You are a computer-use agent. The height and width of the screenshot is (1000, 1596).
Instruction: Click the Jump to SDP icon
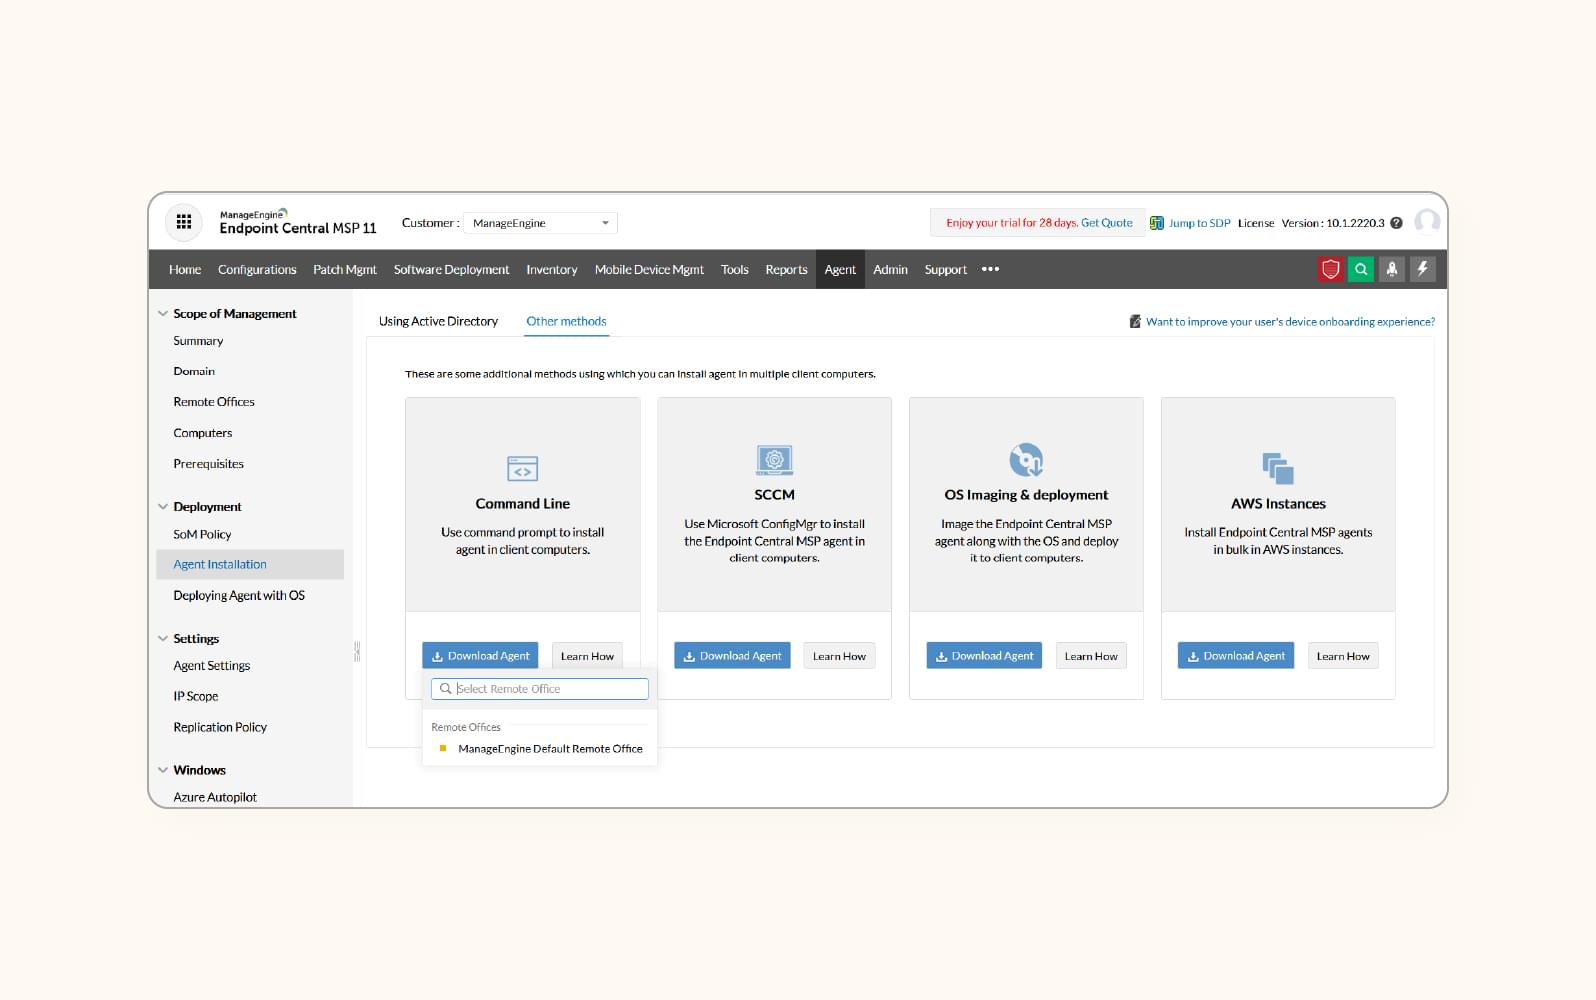click(1157, 223)
